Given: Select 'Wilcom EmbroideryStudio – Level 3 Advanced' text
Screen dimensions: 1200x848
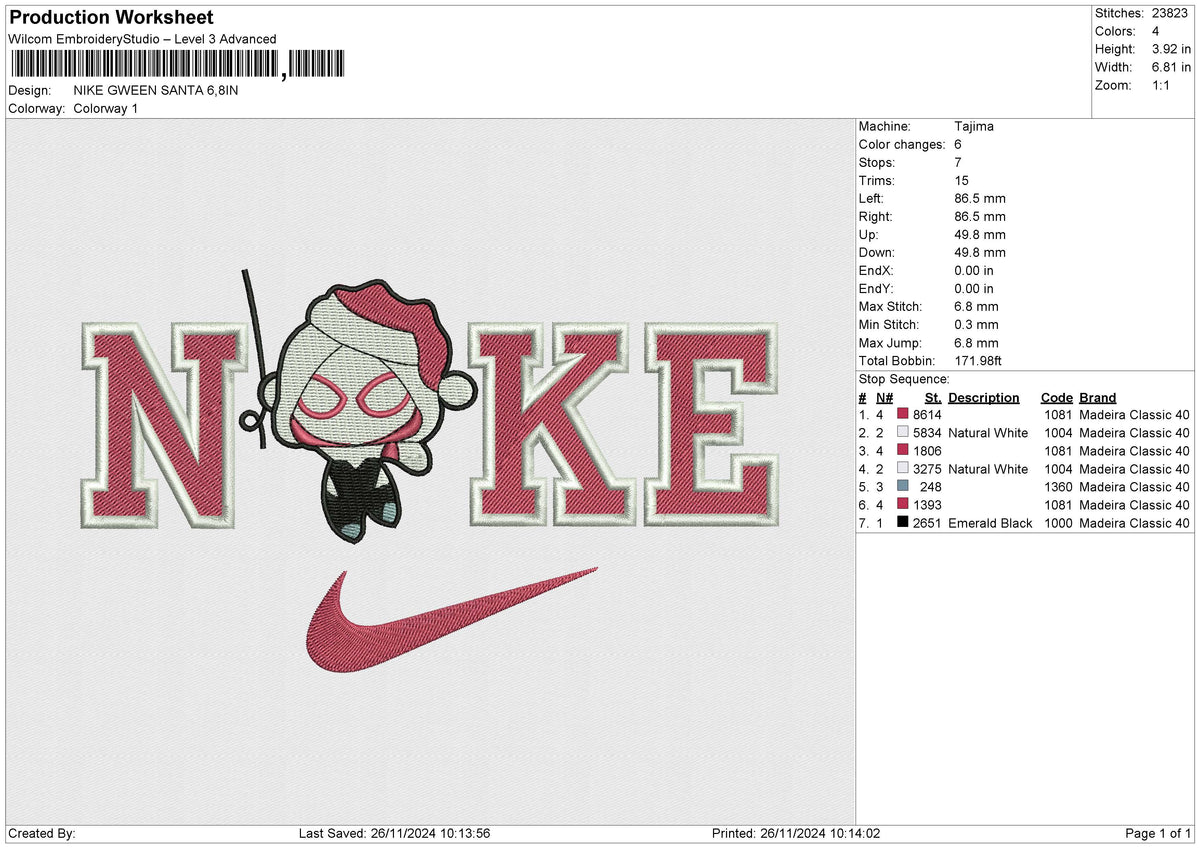Looking at the screenshot, I should click(142, 39).
